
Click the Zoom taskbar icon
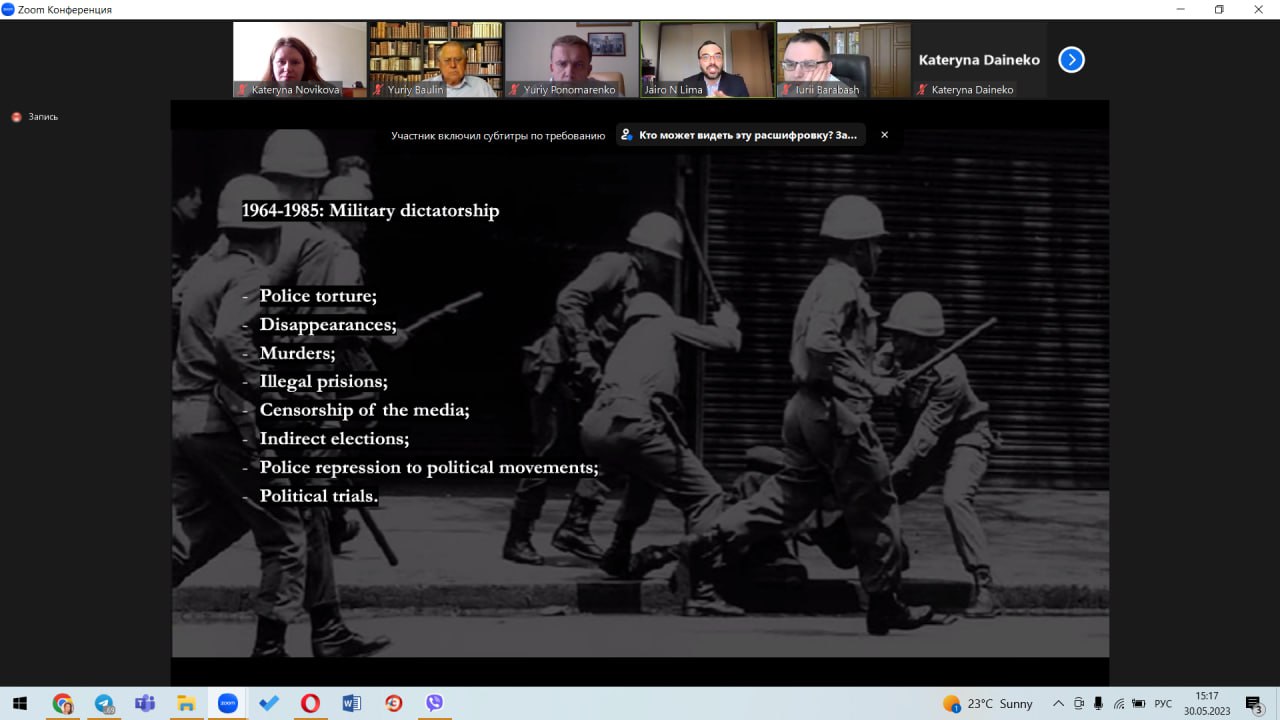click(x=227, y=703)
